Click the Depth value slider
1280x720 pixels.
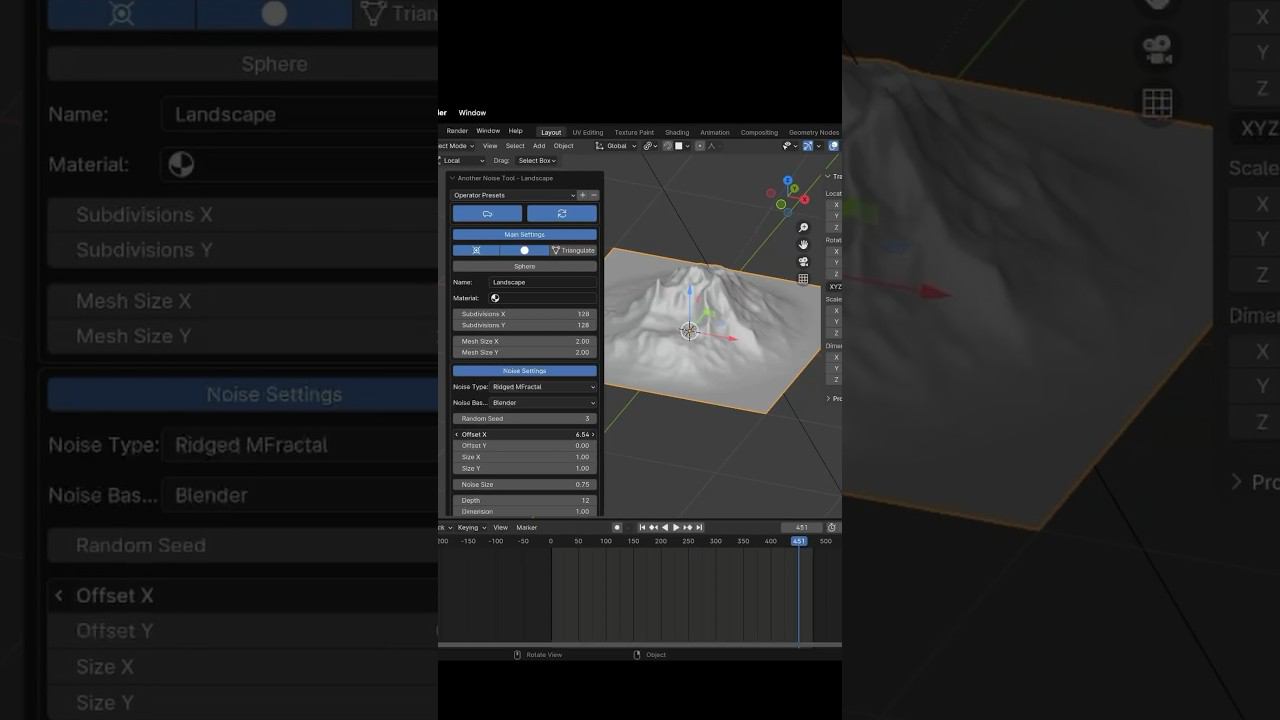pos(525,500)
